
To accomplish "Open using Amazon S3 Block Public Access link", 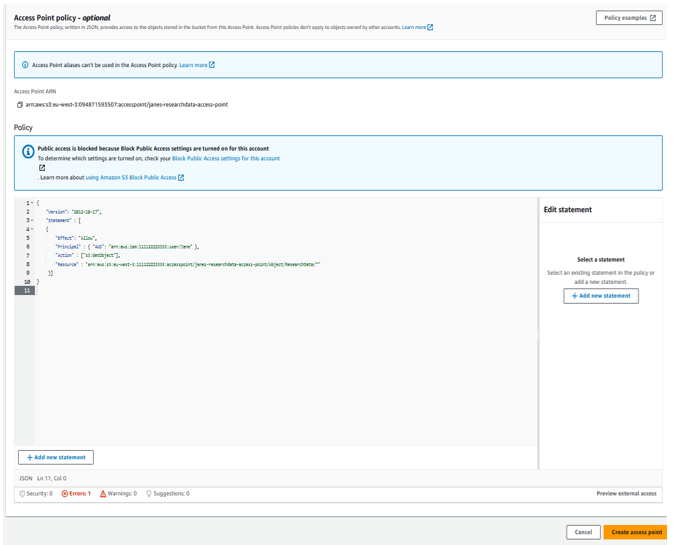I will (x=135, y=177).
